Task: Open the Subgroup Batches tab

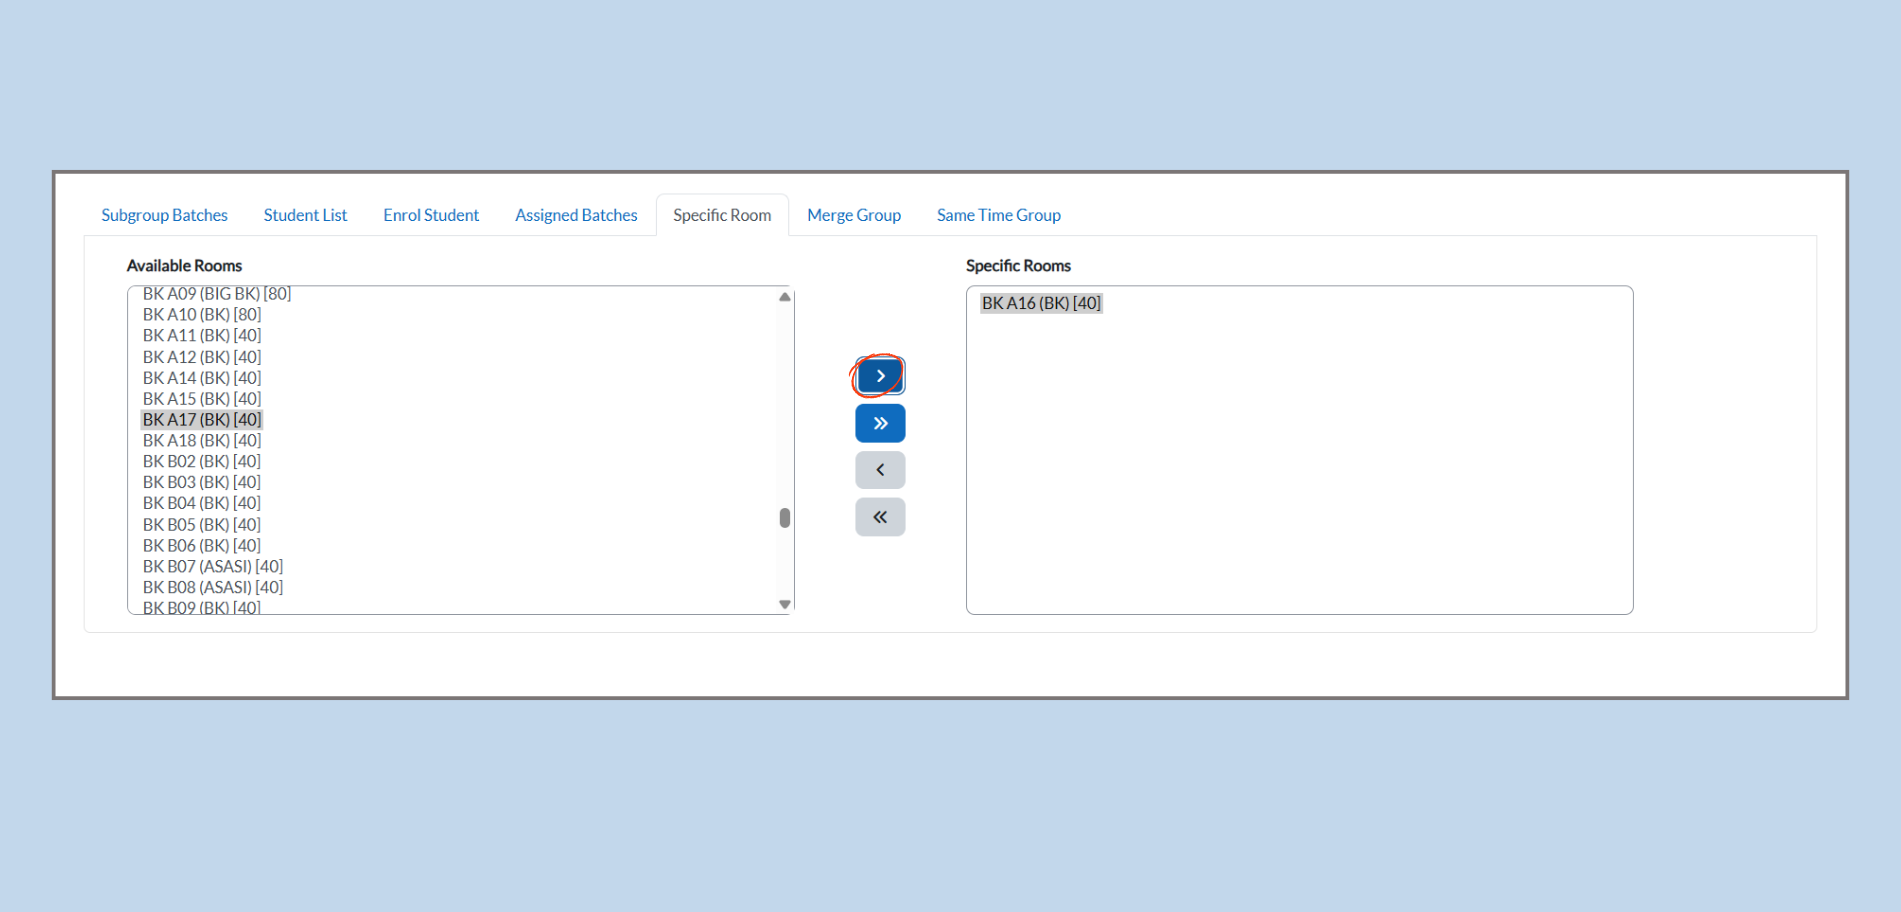Action: [x=164, y=215]
